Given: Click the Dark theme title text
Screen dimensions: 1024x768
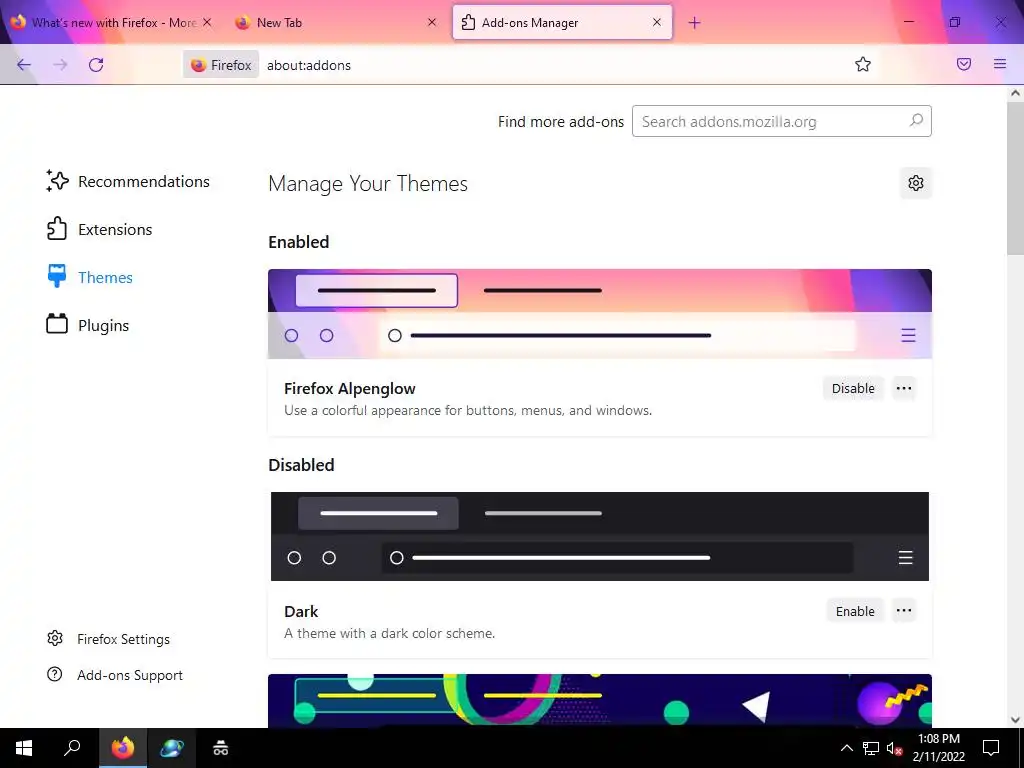Looking at the screenshot, I should 301,611.
